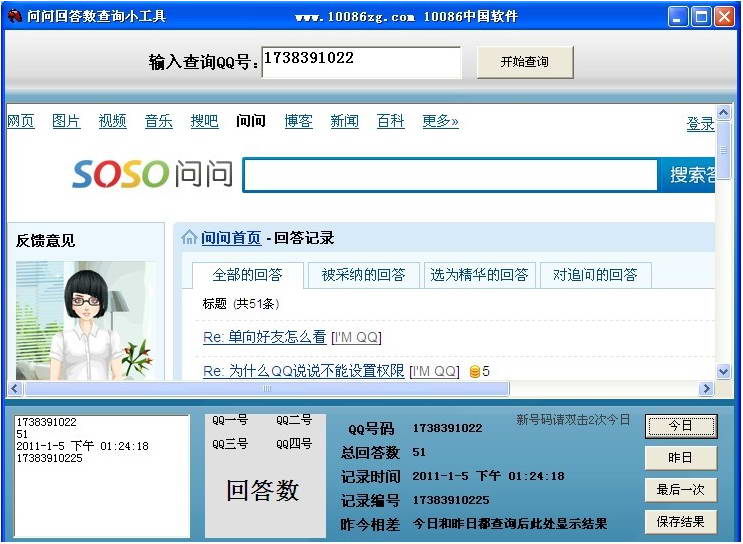This screenshot has height=544, width=743.
Task: Switch to the 被采纳的回答 tab
Action: click(x=363, y=275)
